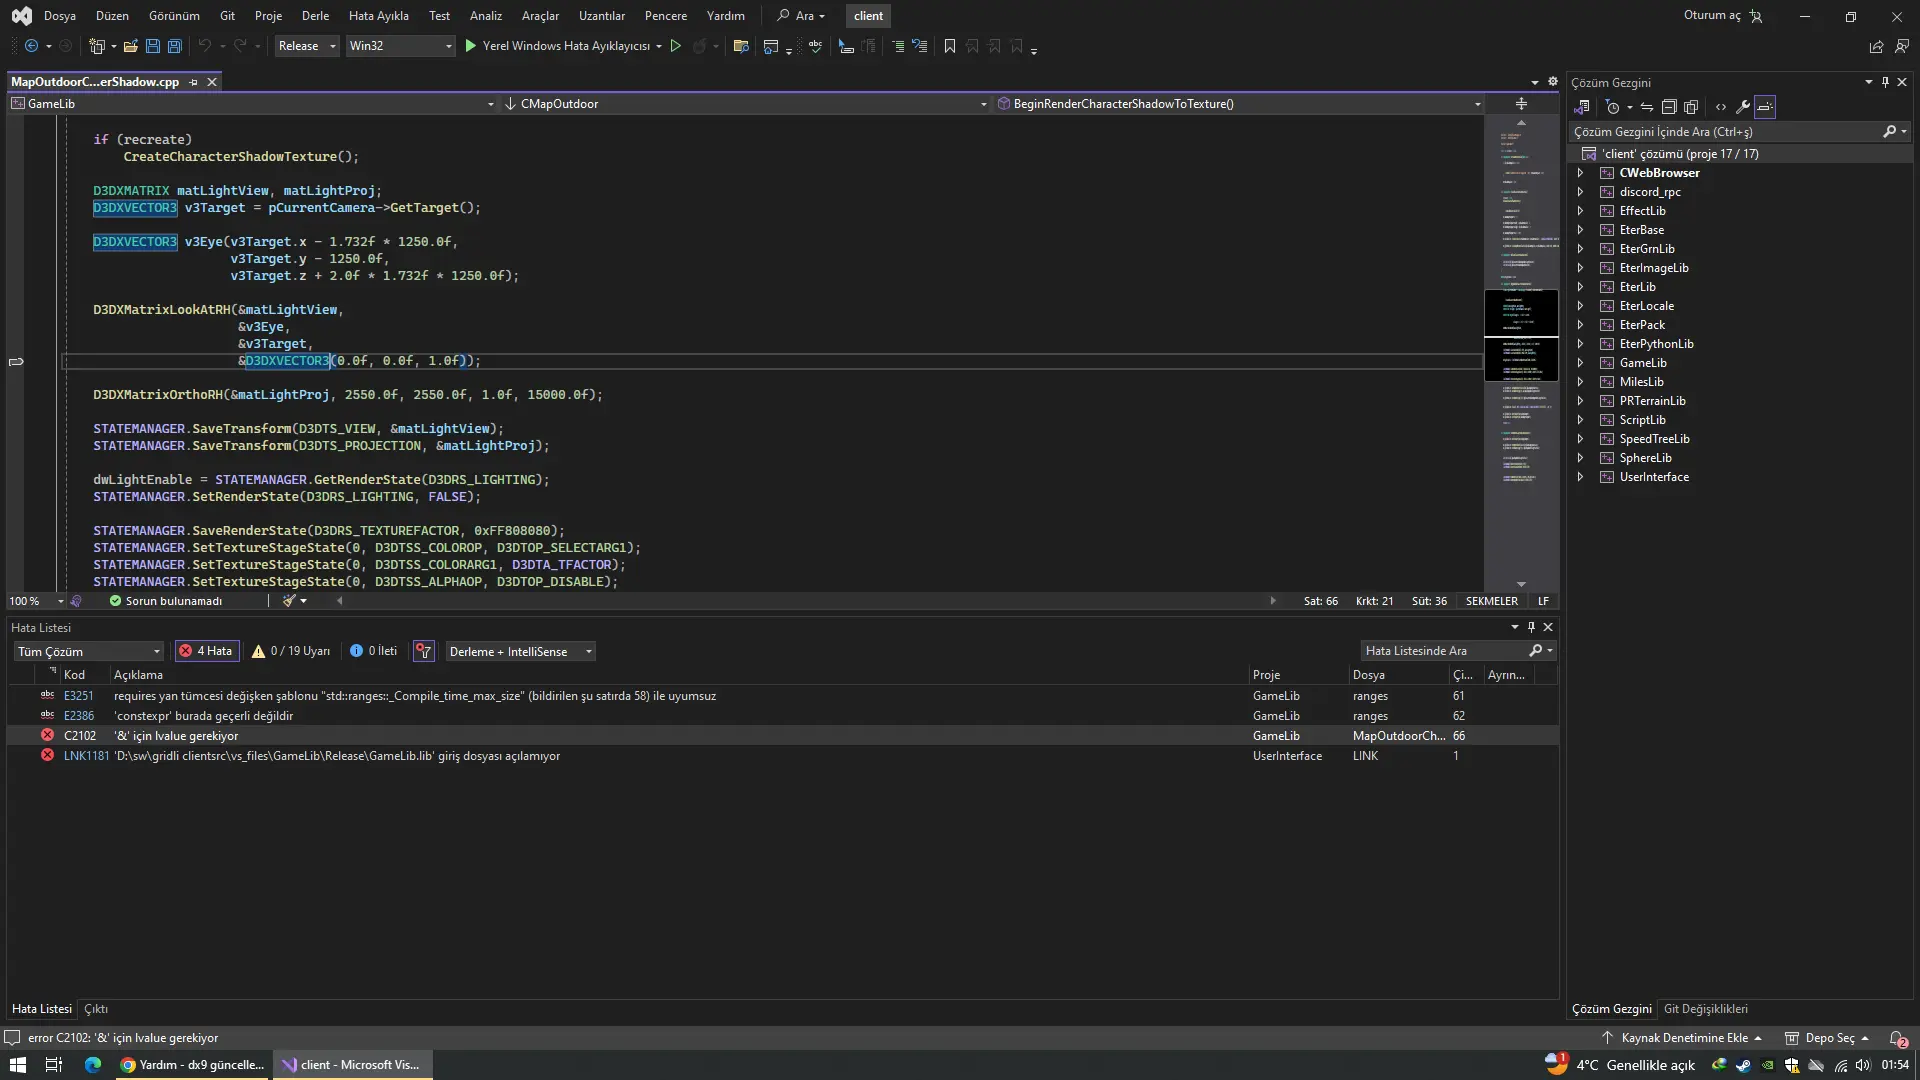This screenshot has width=1920, height=1080.
Task: Toggle the error list clear filter button
Action: pos(424,651)
